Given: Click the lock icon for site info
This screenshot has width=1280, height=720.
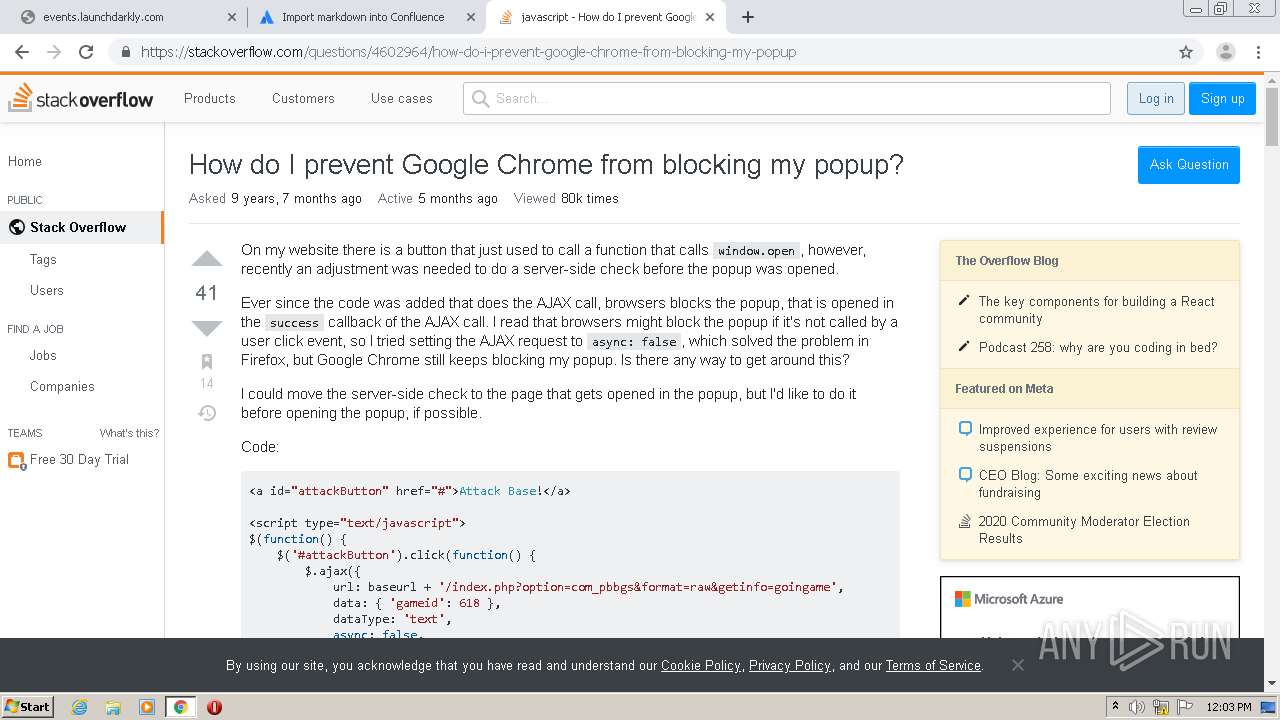Looking at the screenshot, I should point(125,52).
